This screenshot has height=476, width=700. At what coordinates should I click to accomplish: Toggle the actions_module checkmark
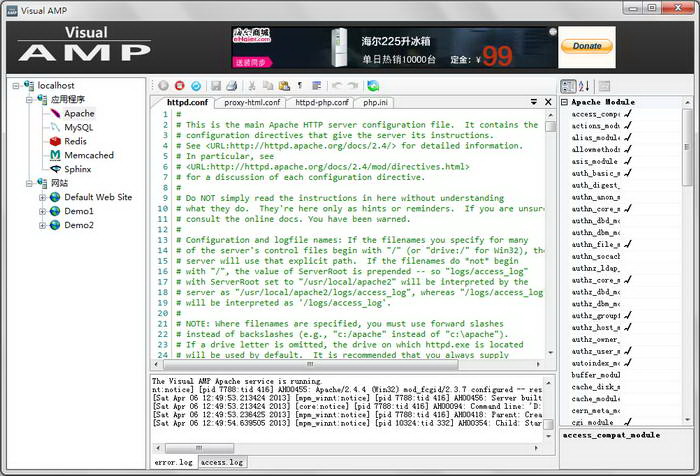click(628, 126)
